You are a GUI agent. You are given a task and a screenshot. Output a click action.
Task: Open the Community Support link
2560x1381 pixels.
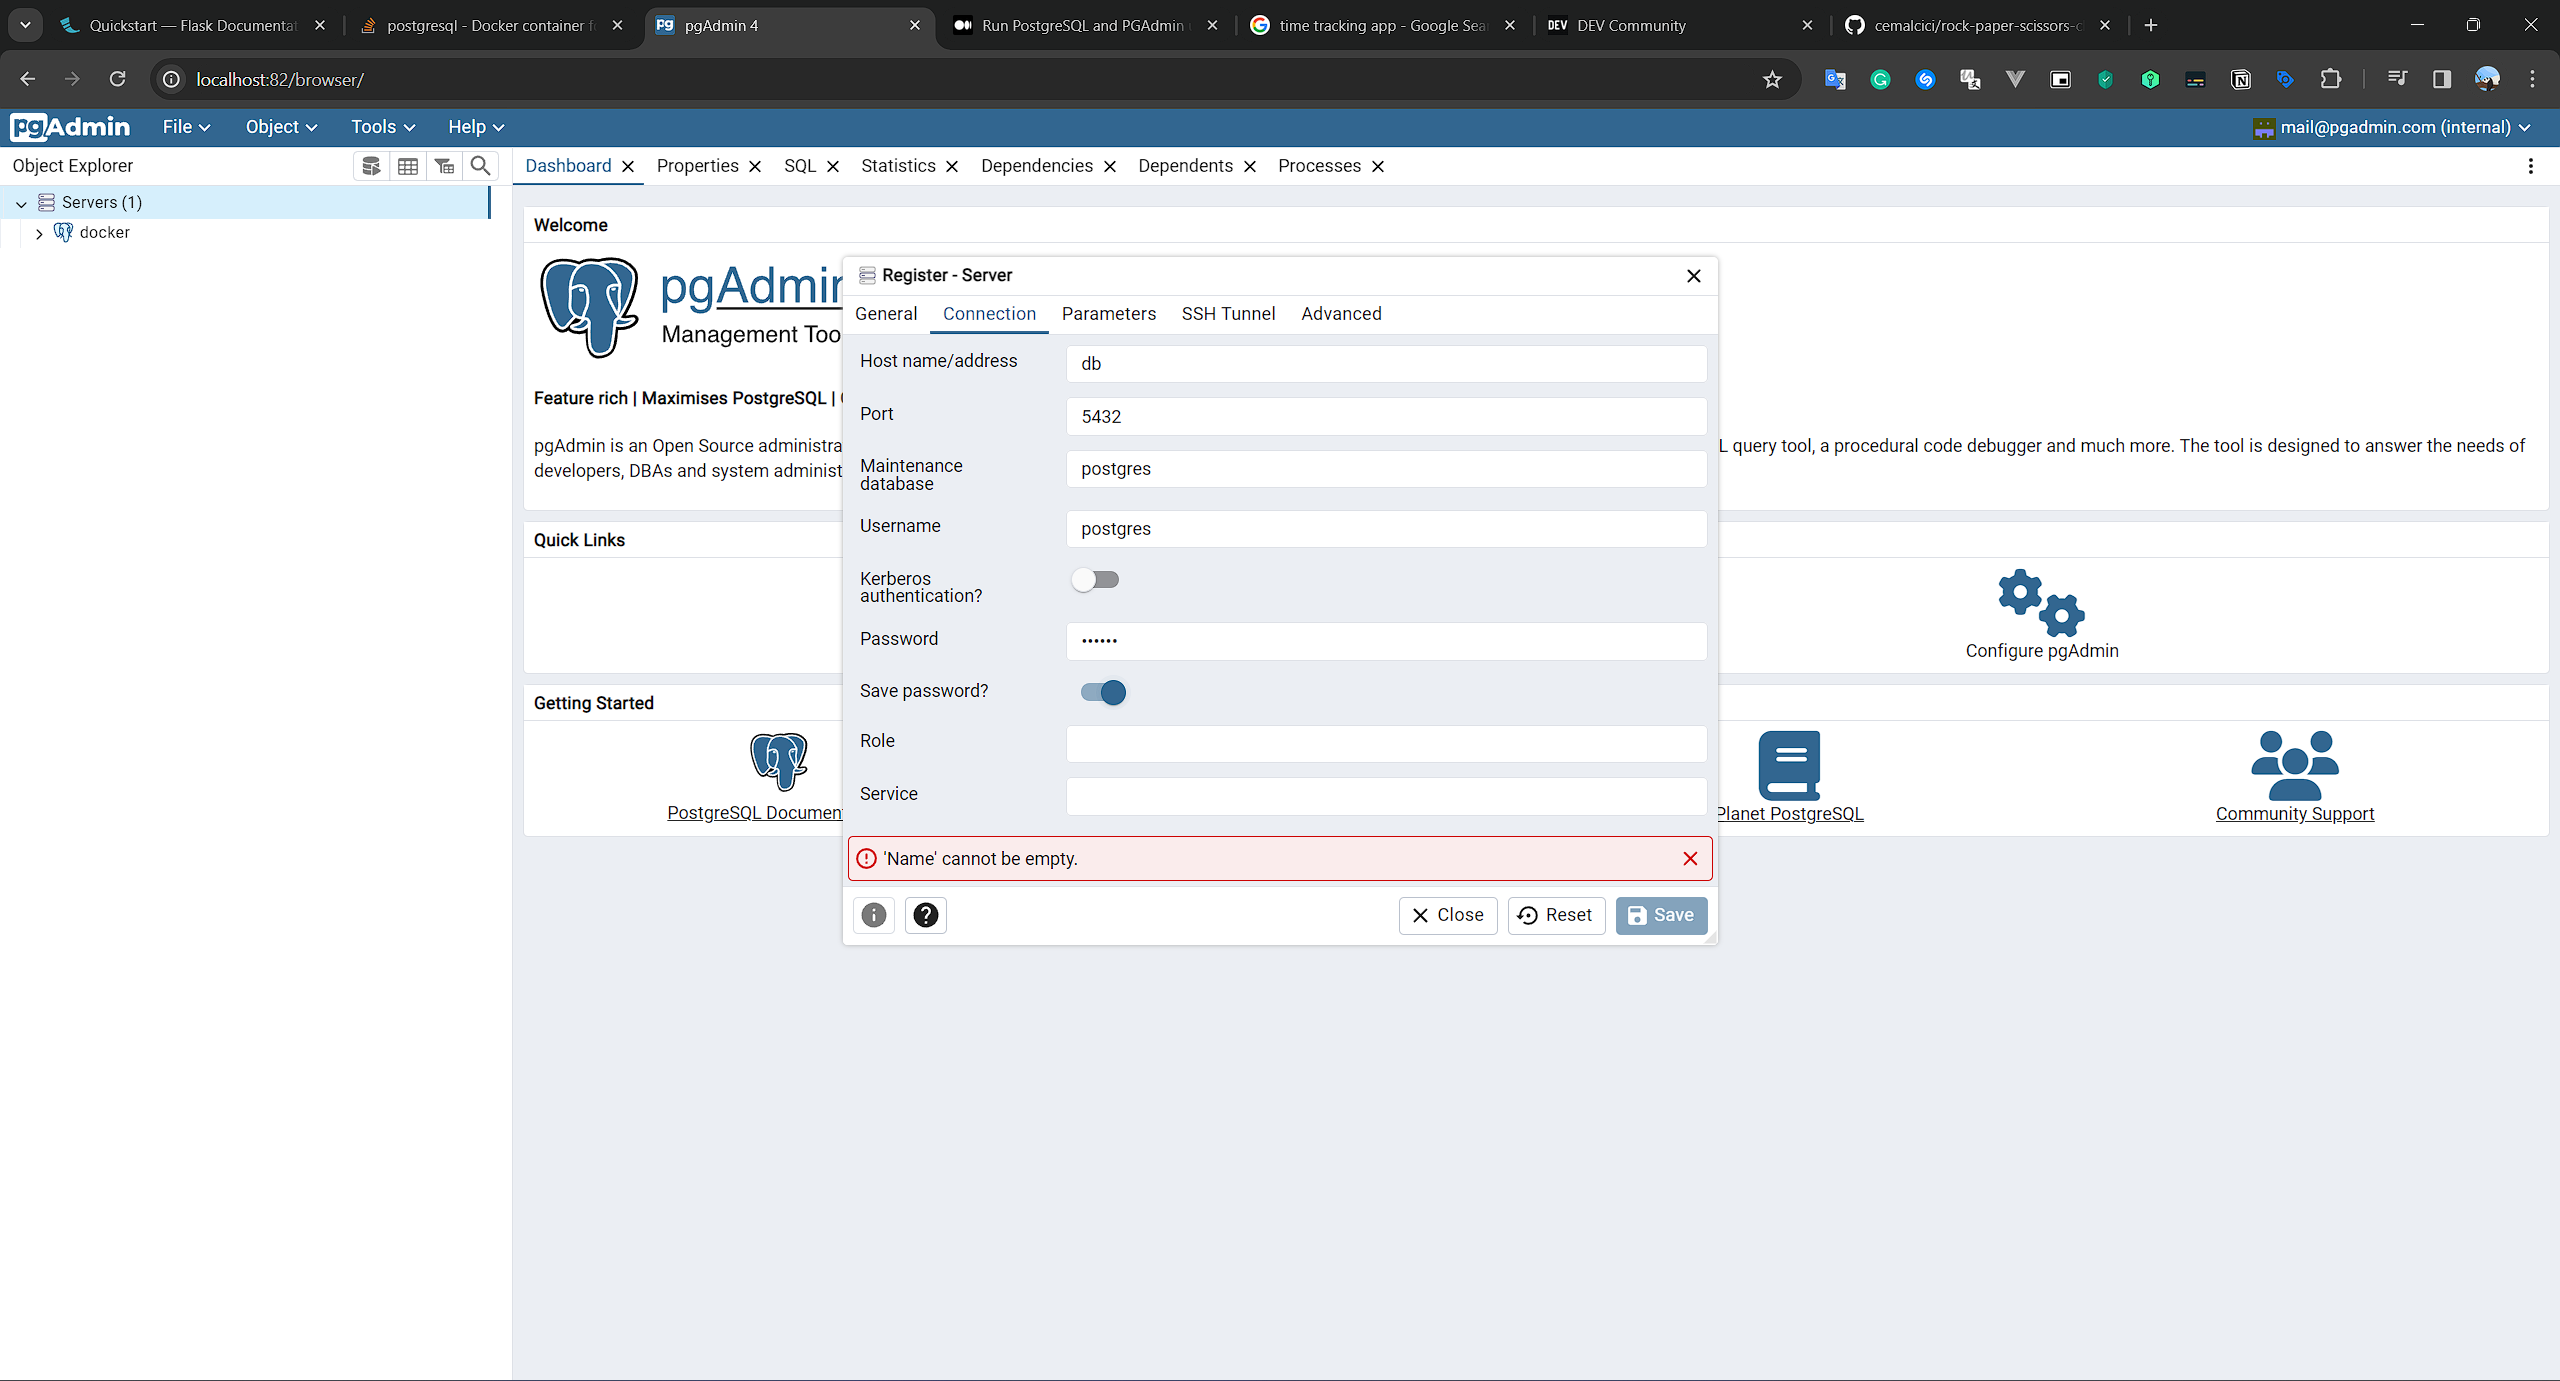point(2294,814)
